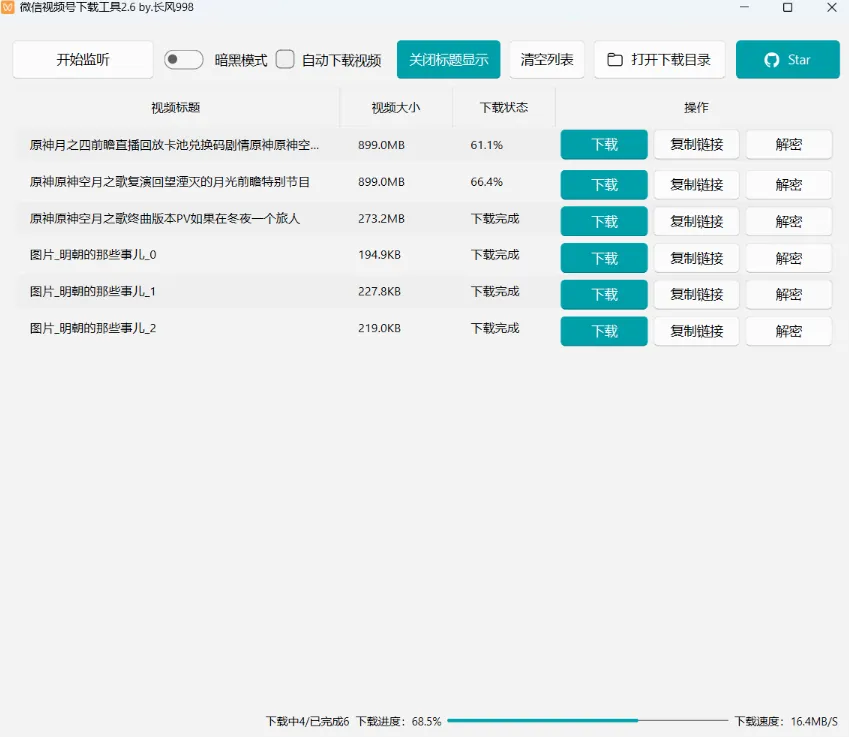Click the 视频大小 column header
Viewport: 849px width, 737px height.
pyautogui.click(x=396, y=108)
